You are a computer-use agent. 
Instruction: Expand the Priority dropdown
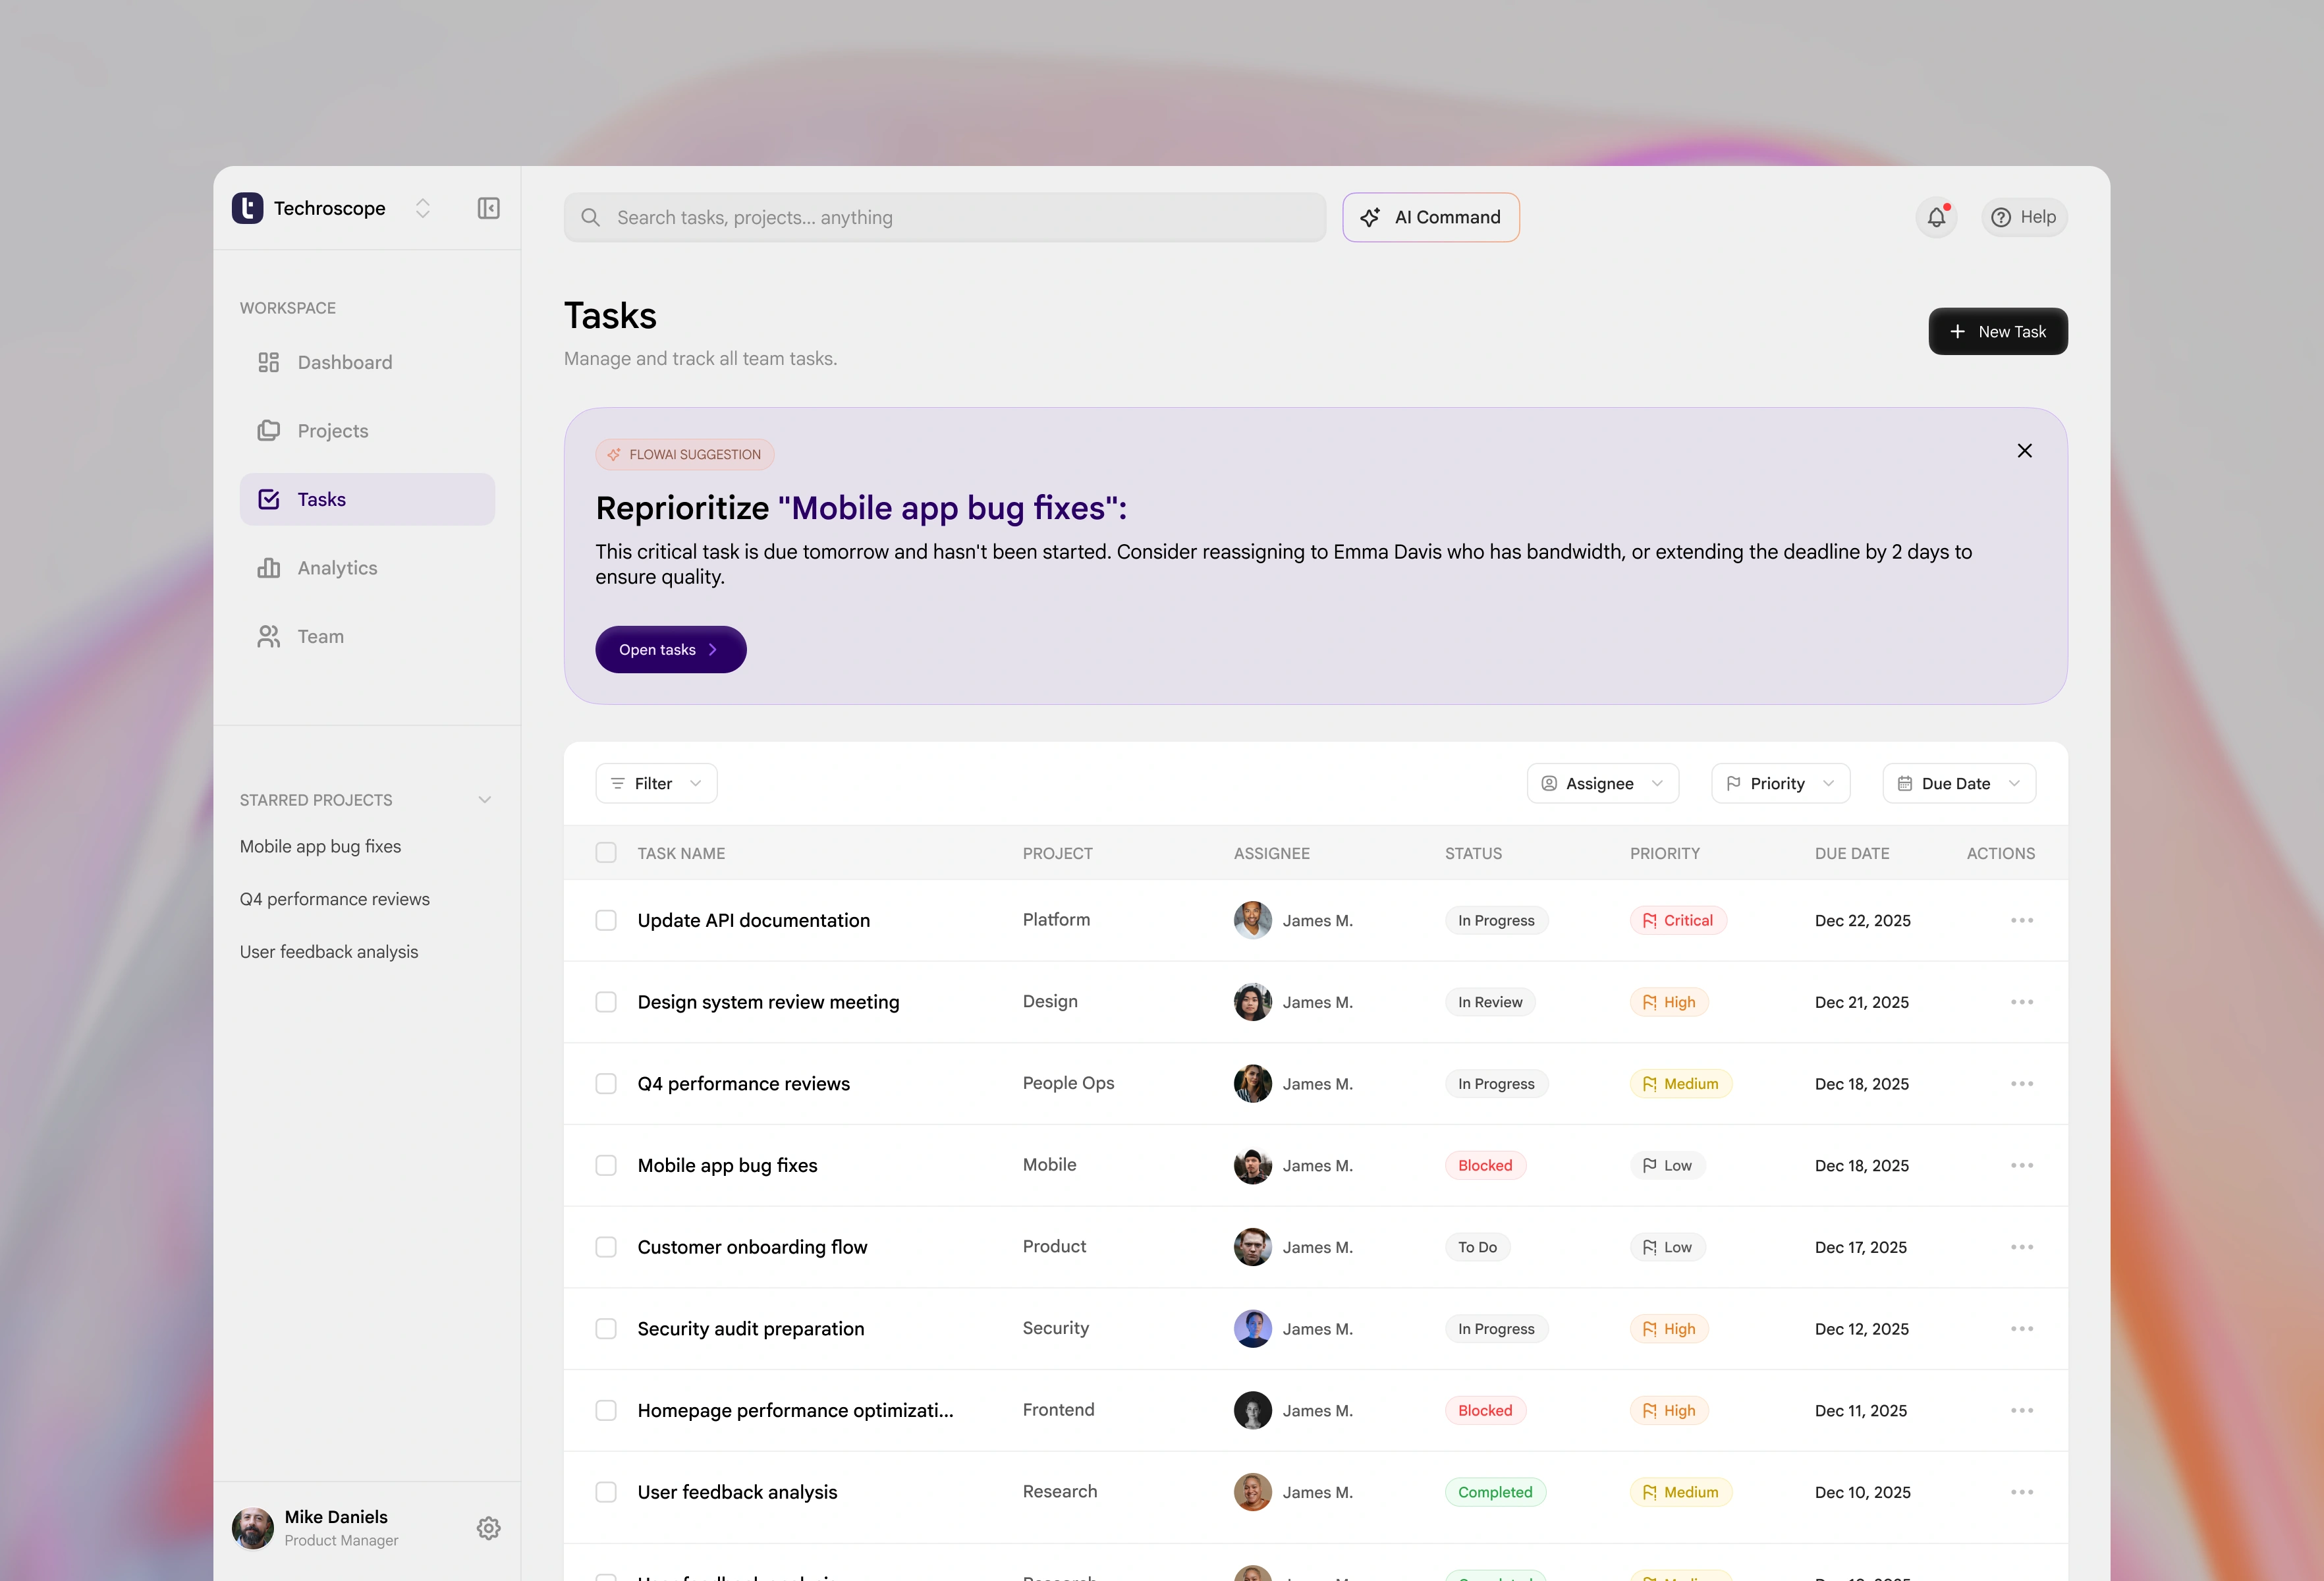pos(1780,783)
